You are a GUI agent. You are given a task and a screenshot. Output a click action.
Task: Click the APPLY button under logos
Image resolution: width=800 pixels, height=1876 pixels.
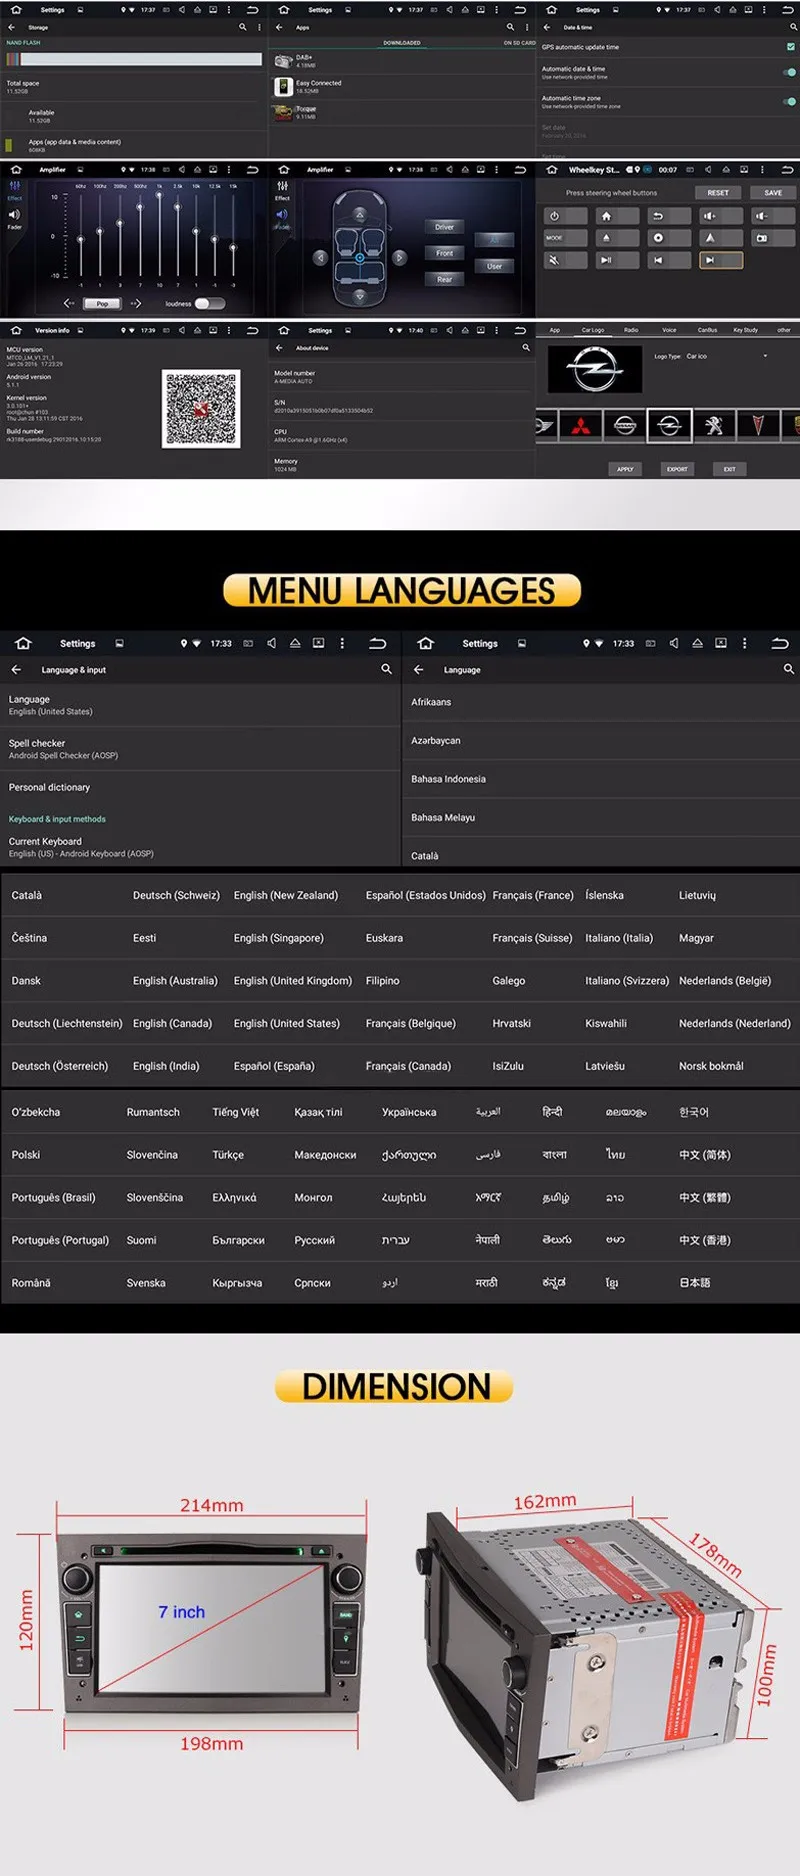(625, 469)
